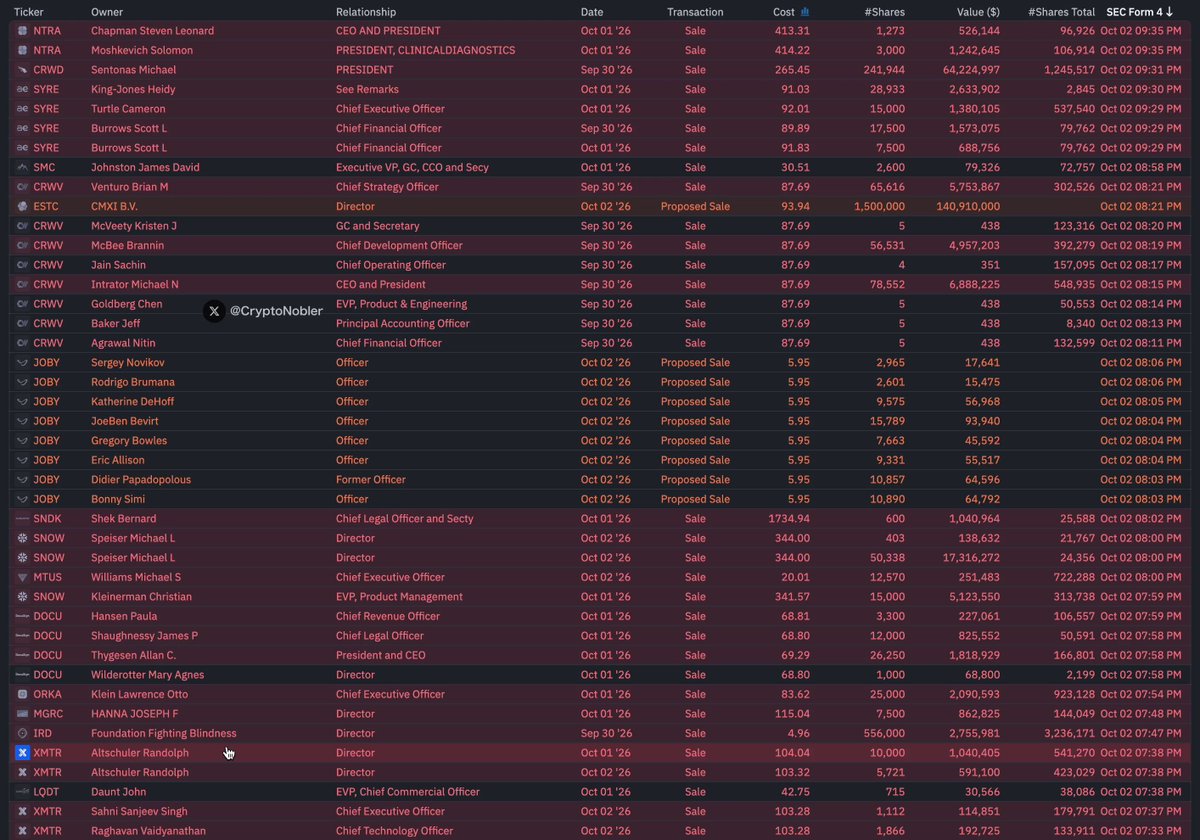Open owner Foundation Fighting Blindness link
The width and height of the screenshot is (1200, 840).
[x=164, y=733]
